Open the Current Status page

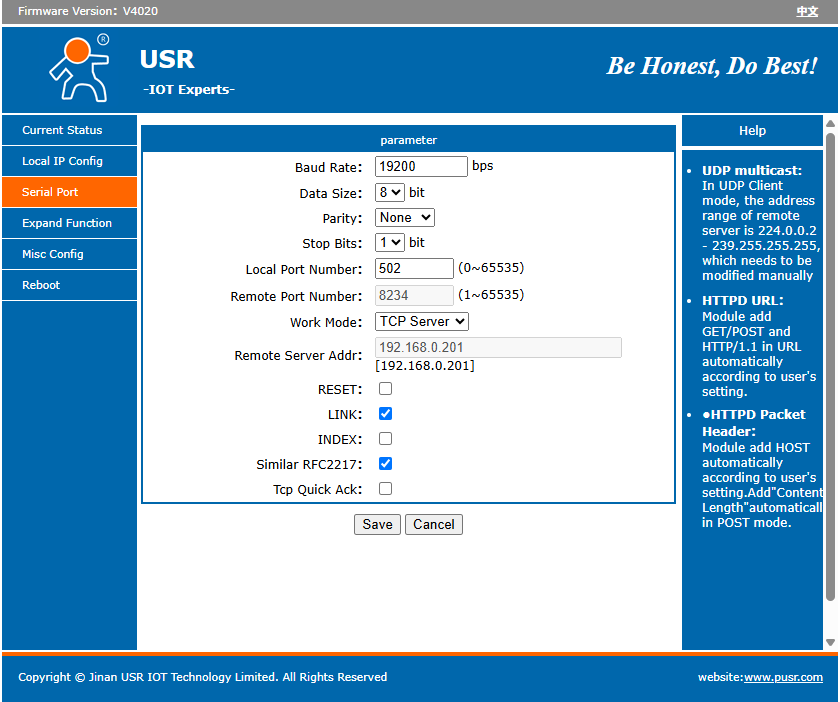coord(69,130)
